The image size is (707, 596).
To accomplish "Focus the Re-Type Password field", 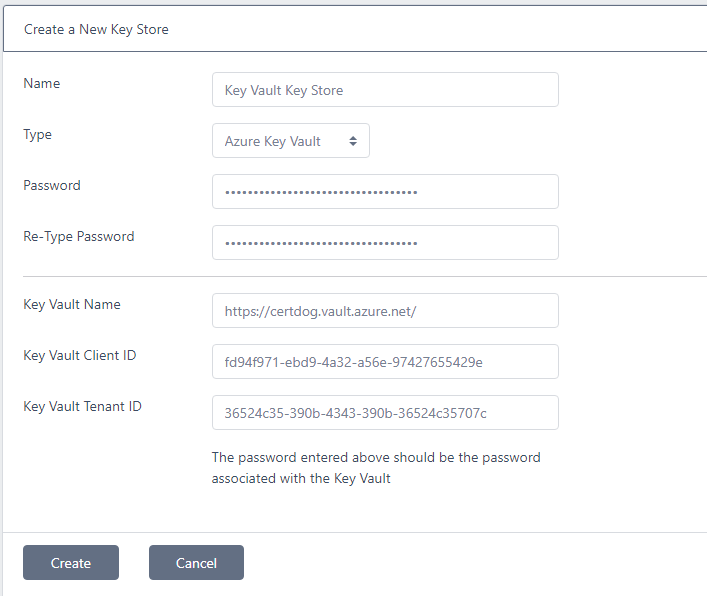I will (385, 243).
